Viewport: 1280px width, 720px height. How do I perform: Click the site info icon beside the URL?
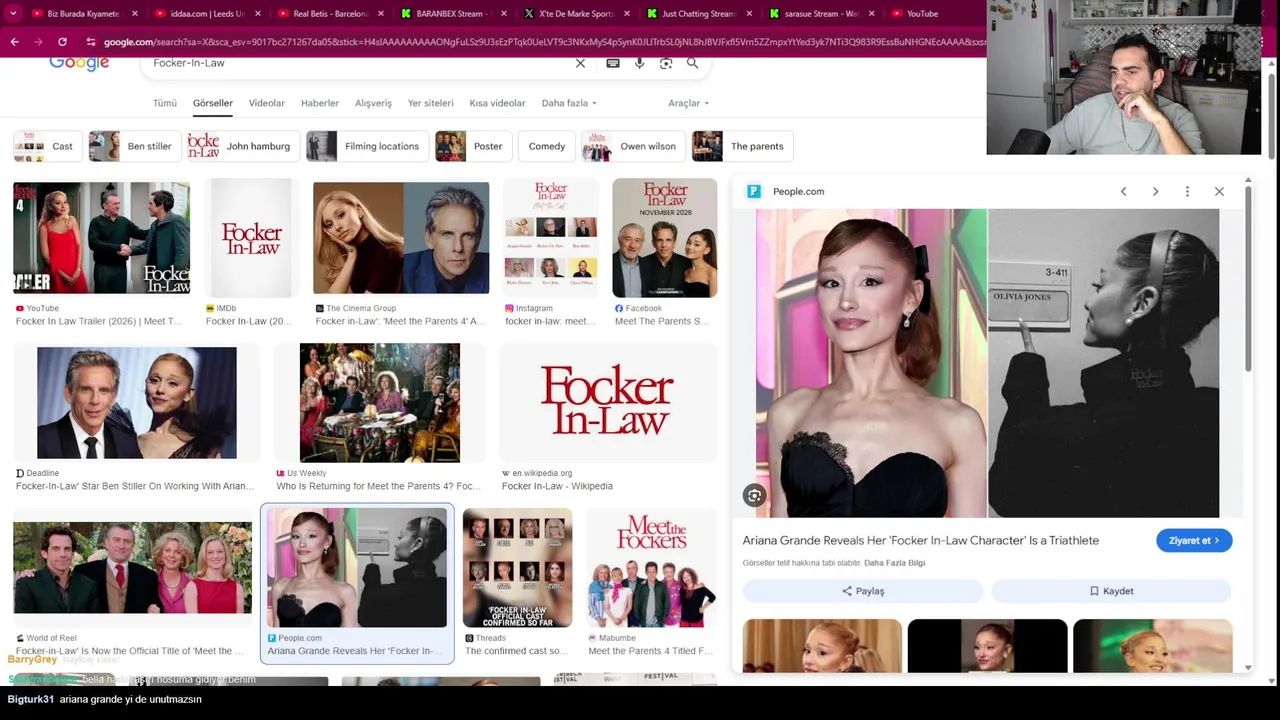(91, 42)
